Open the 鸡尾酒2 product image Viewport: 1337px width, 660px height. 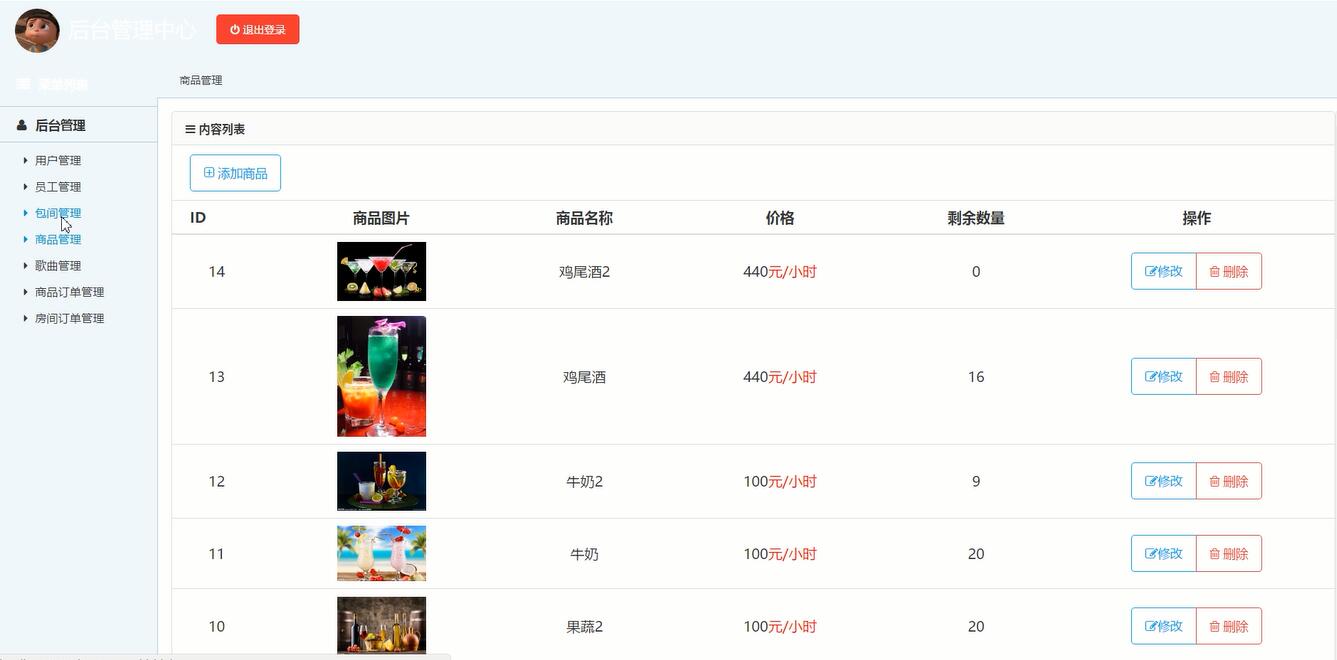381,271
